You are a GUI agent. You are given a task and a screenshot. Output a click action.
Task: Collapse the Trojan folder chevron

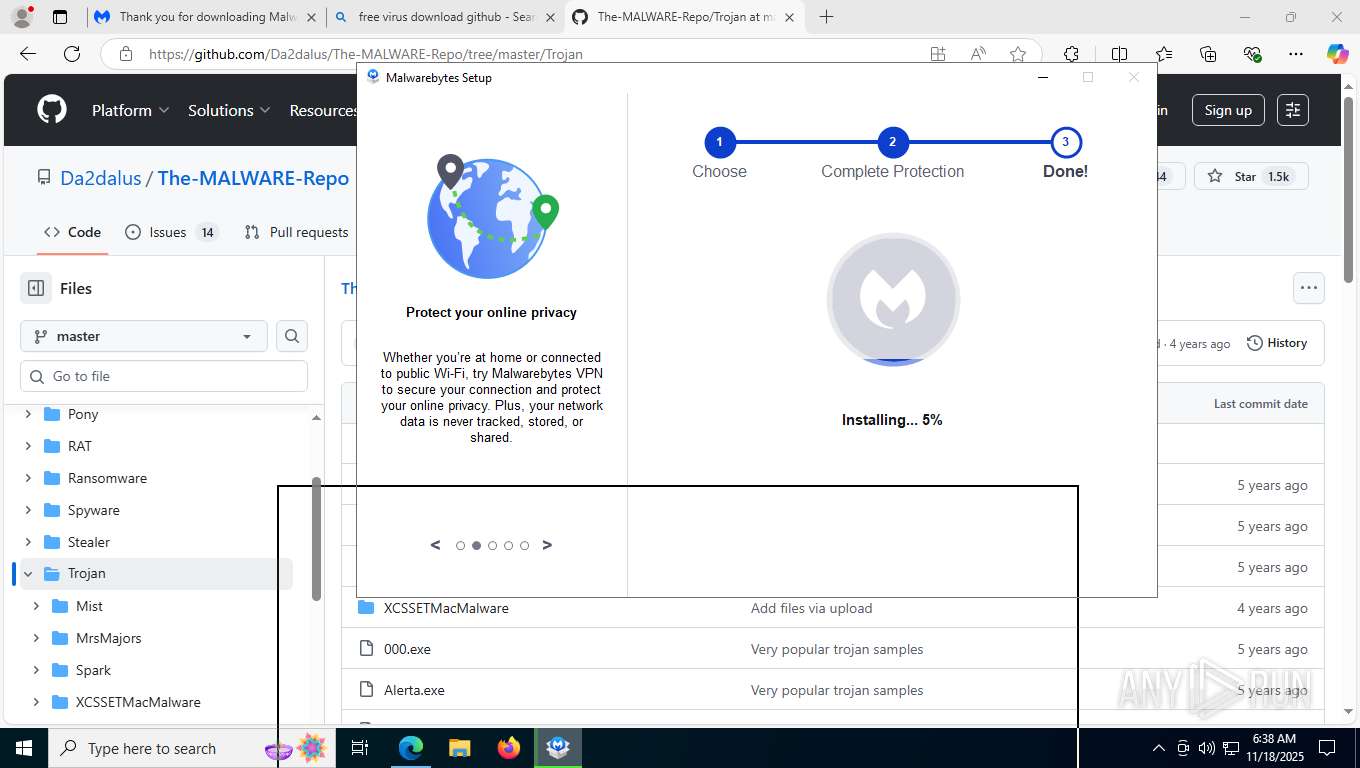coord(28,574)
